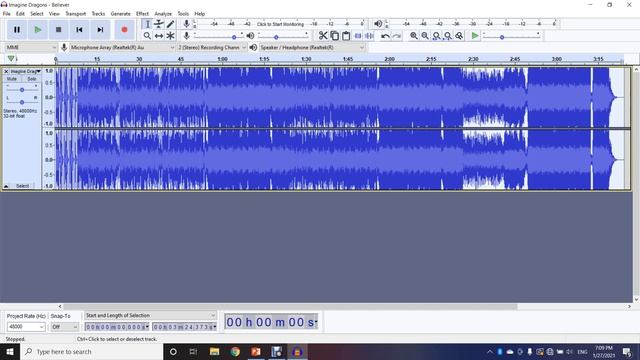Solo the Imagine Dragons track
The width and height of the screenshot is (640, 360).
click(31, 79)
